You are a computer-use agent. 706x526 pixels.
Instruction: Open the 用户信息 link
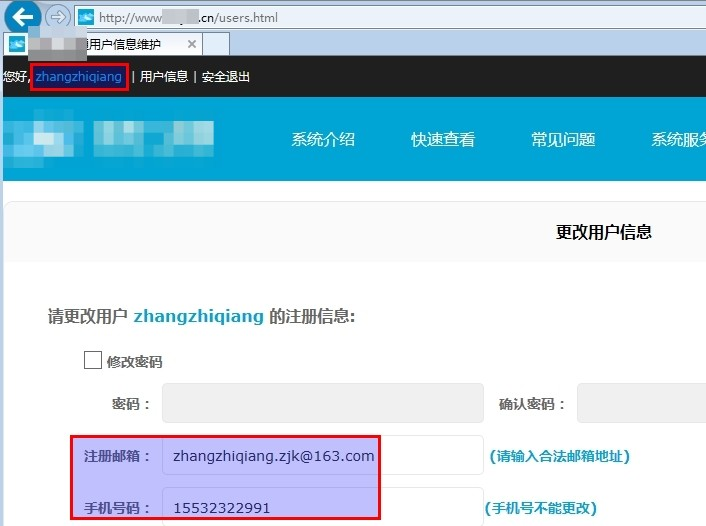click(x=164, y=77)
